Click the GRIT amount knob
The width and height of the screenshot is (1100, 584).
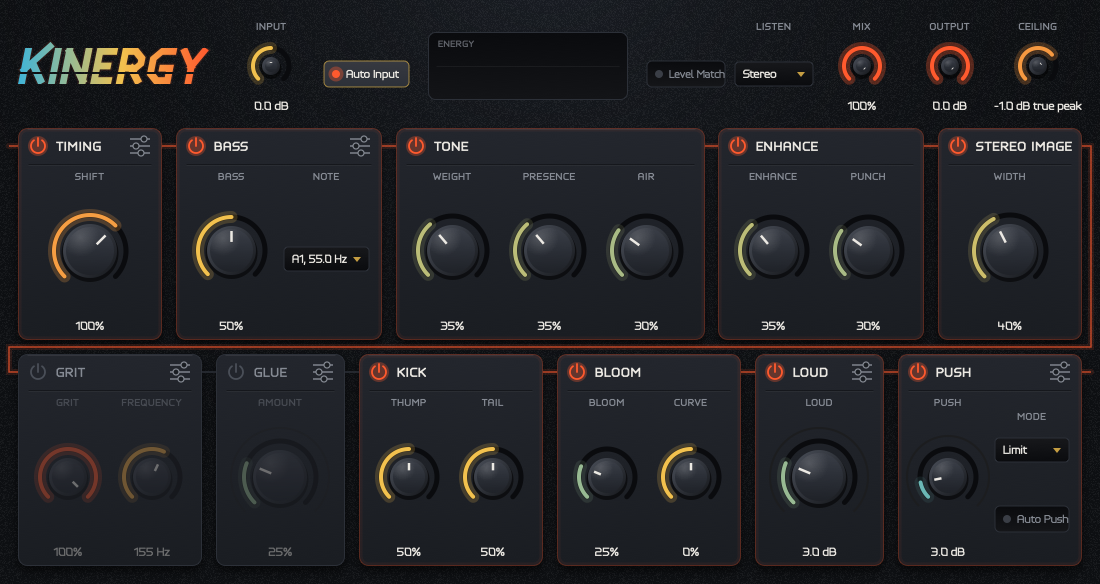tap(68, 476)
